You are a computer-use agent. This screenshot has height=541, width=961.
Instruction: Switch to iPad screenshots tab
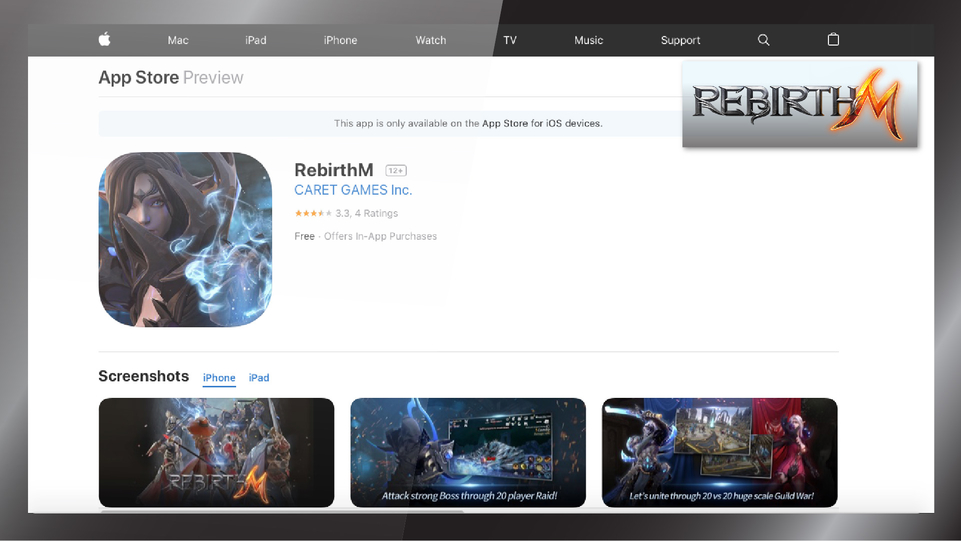[x=259, y=378]
